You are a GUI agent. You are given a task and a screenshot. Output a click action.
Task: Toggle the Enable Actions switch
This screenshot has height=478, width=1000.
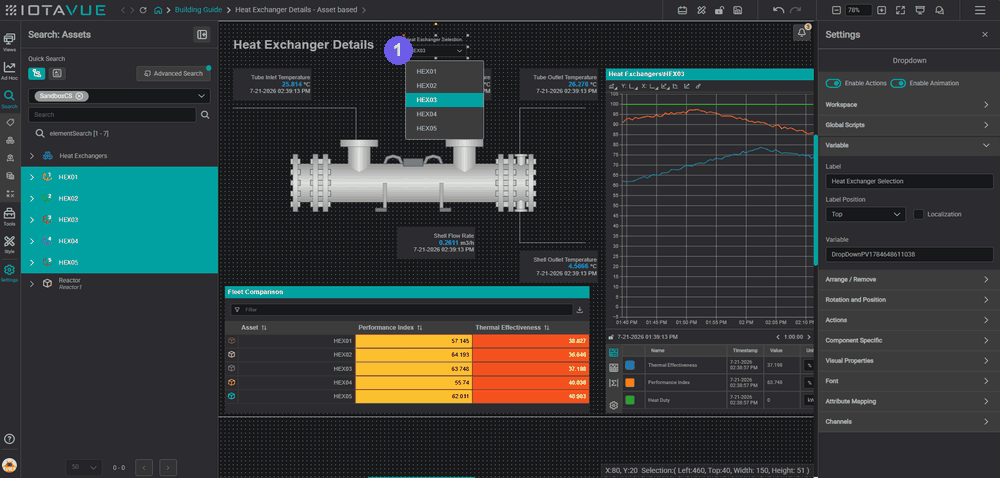pyautogui.click(x=833, y=83)
